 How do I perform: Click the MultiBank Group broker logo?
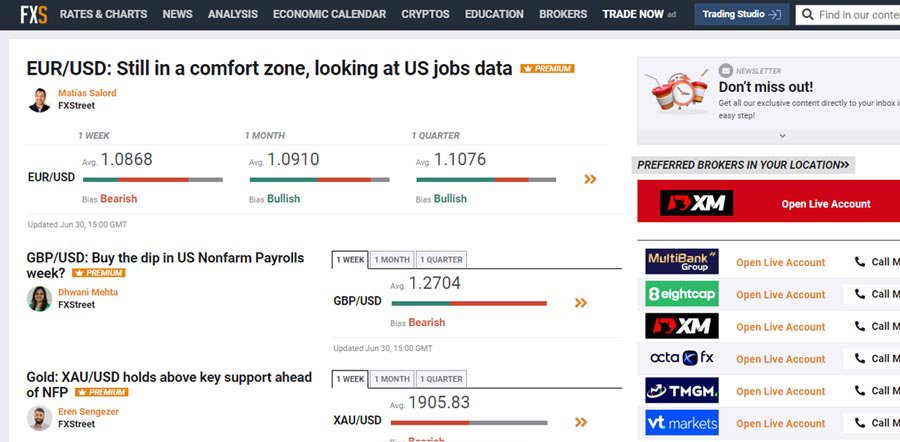[681, 262]
